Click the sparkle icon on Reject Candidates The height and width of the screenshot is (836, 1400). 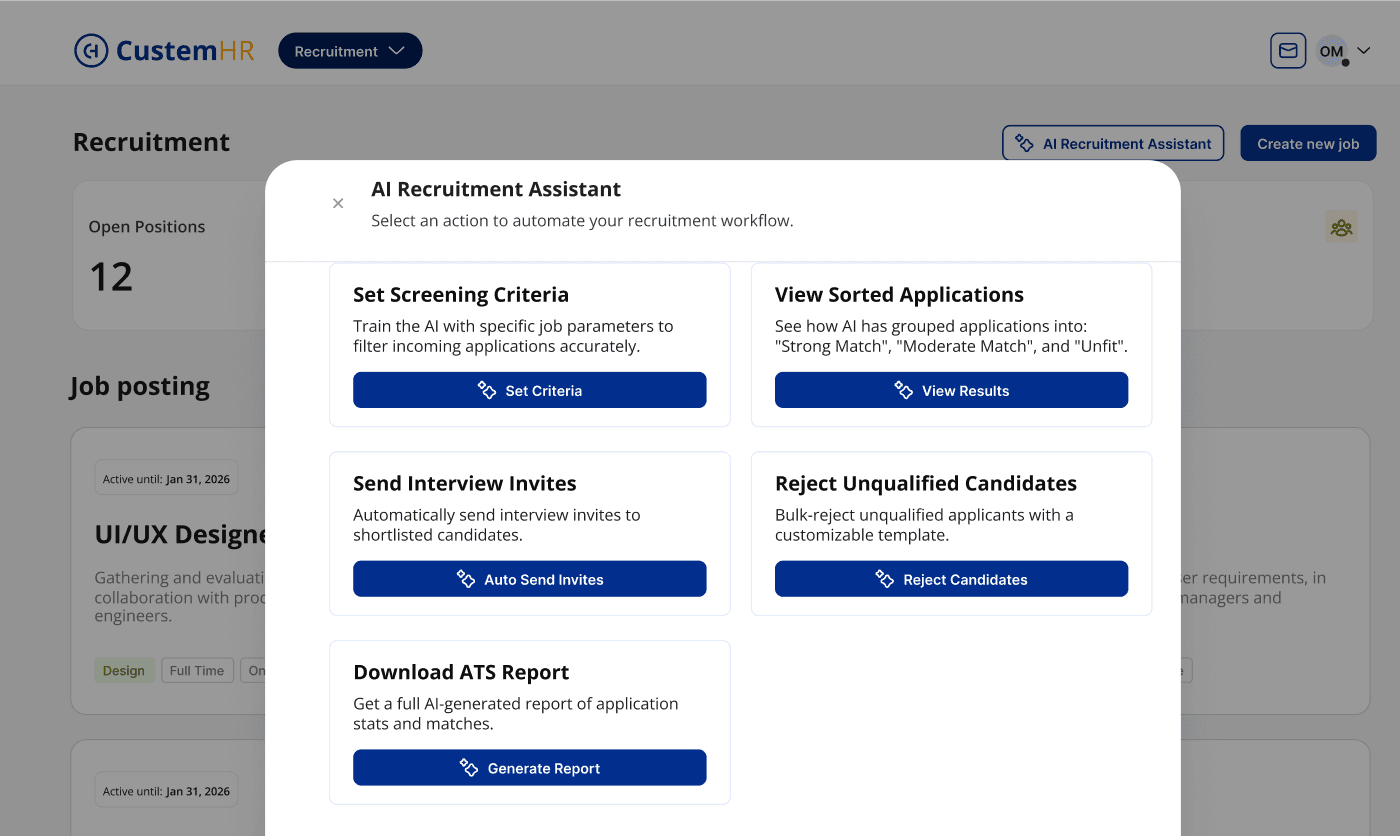tap(884, 579)
